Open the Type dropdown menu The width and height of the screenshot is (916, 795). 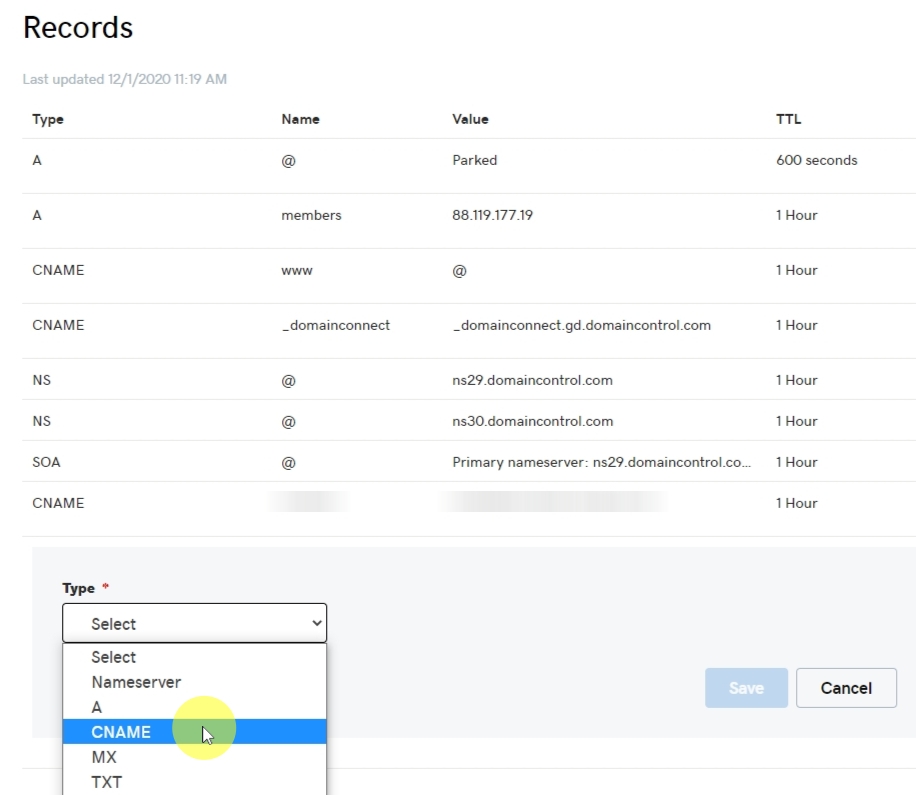click(194, 623)
